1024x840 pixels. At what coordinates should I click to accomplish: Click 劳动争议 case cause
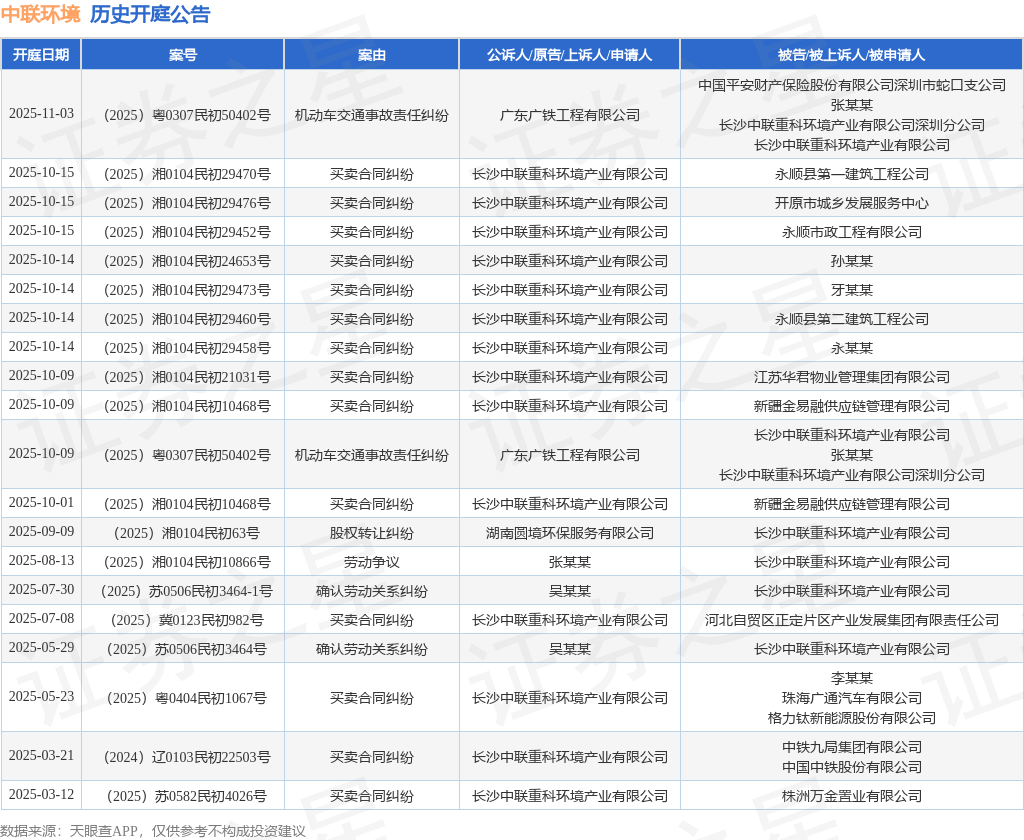coord(372,562)
